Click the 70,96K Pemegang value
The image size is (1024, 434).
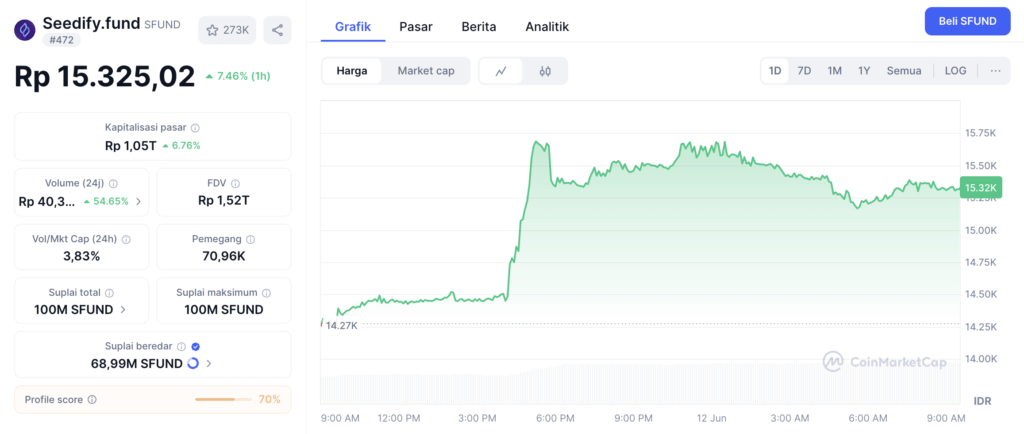223,256
